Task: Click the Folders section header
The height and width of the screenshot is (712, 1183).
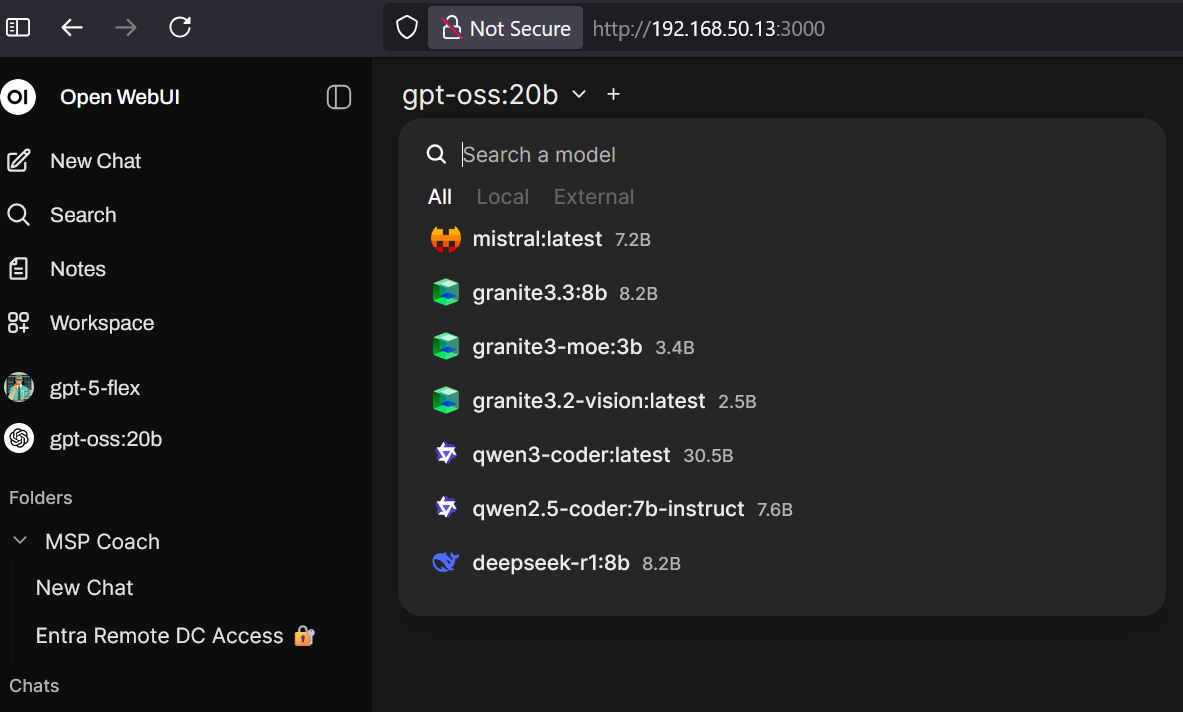Action: tap(41, 498)
